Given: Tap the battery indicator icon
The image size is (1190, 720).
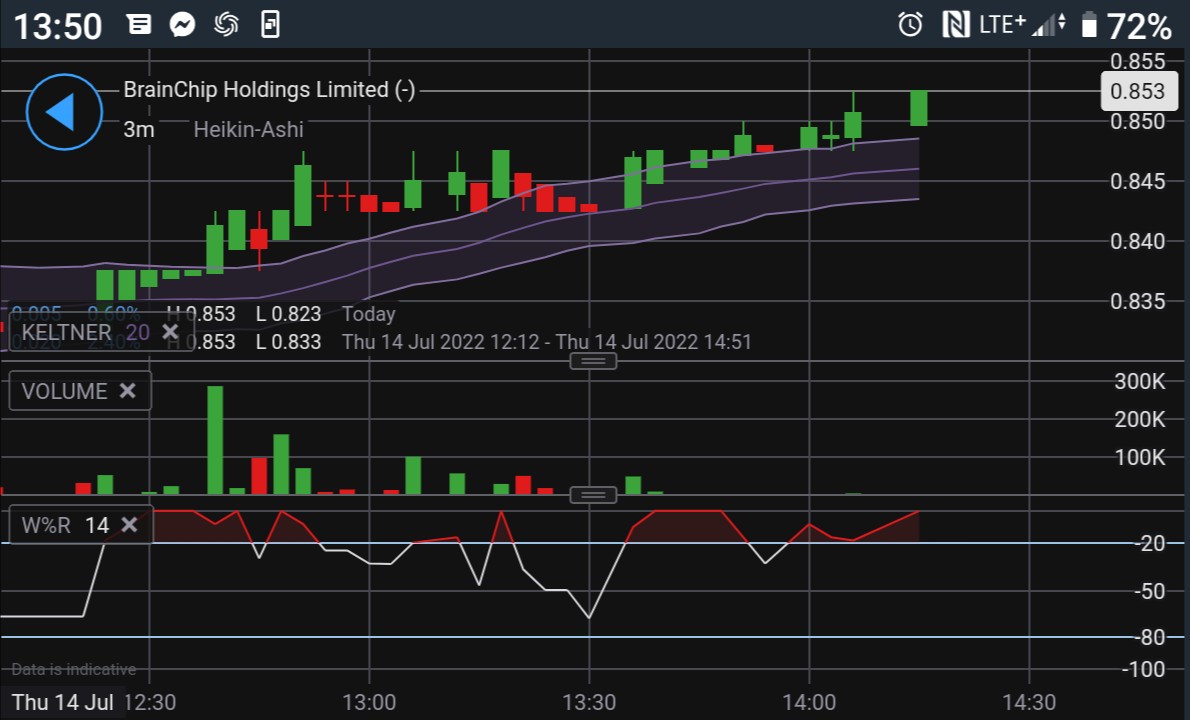Looking at the screenshot, I should click(x=1090, y=25).
